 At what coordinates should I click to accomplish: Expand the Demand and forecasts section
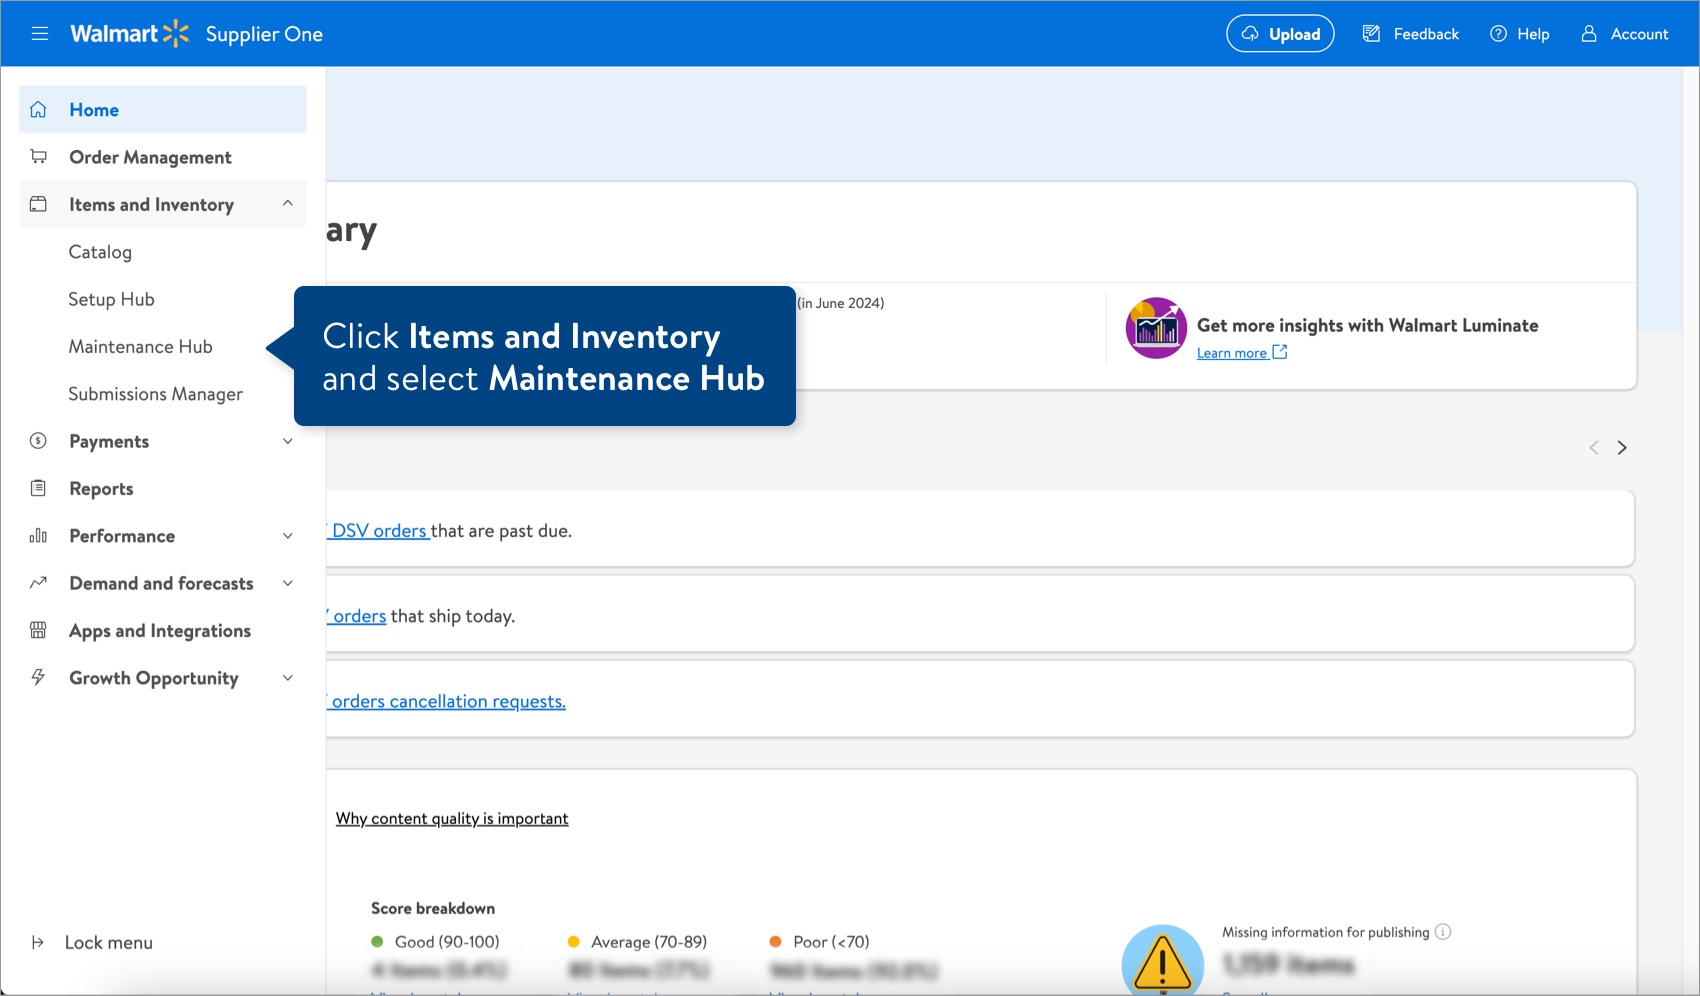tap(288, 583)
